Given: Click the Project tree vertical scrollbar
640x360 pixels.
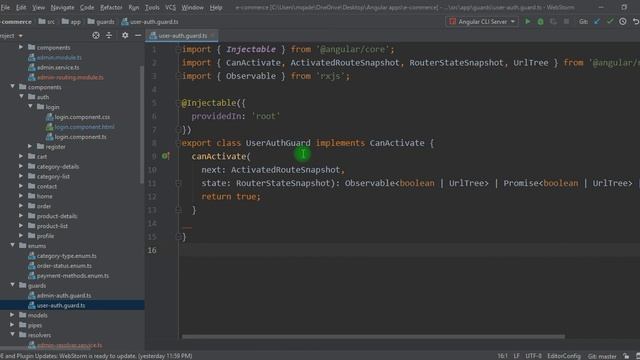Looking at the screenshot, I should pos(142,124).
